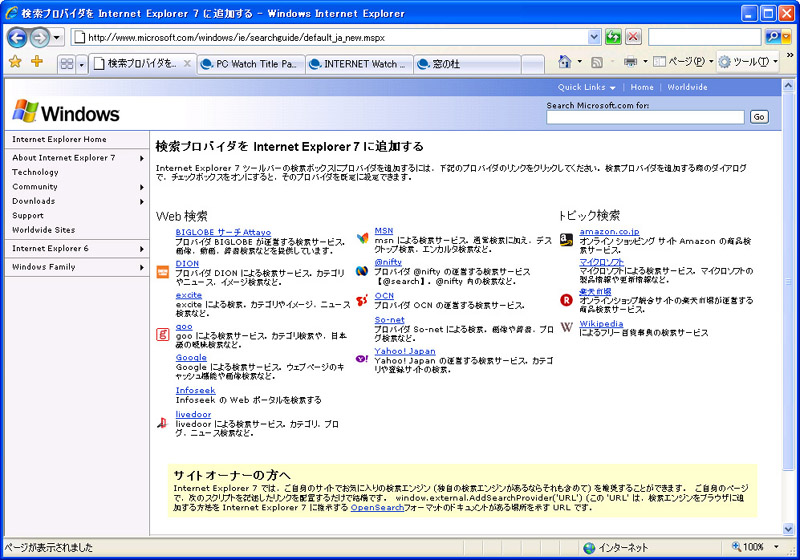800x560 pixels.
Task: Expand the Windows Family submenu
Action: tap(142, 267)
